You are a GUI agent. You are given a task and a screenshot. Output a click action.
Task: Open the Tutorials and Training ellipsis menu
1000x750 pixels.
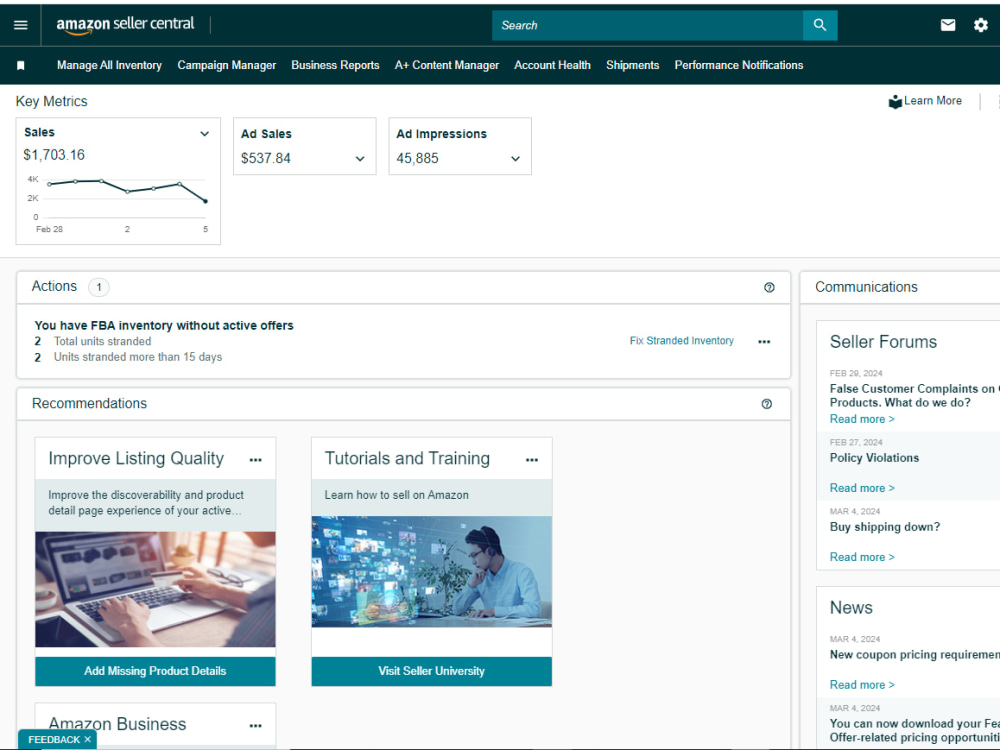pos(532,460)
